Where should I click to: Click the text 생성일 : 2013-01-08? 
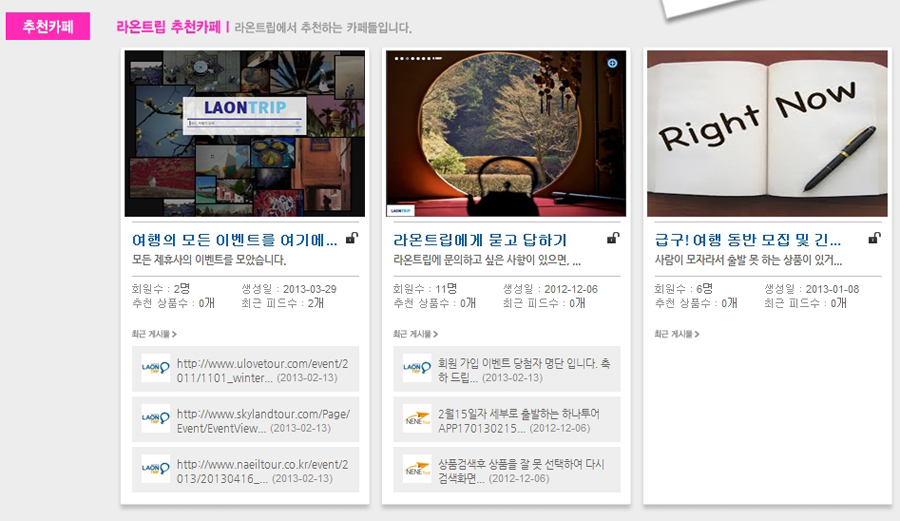coord(812,289)
